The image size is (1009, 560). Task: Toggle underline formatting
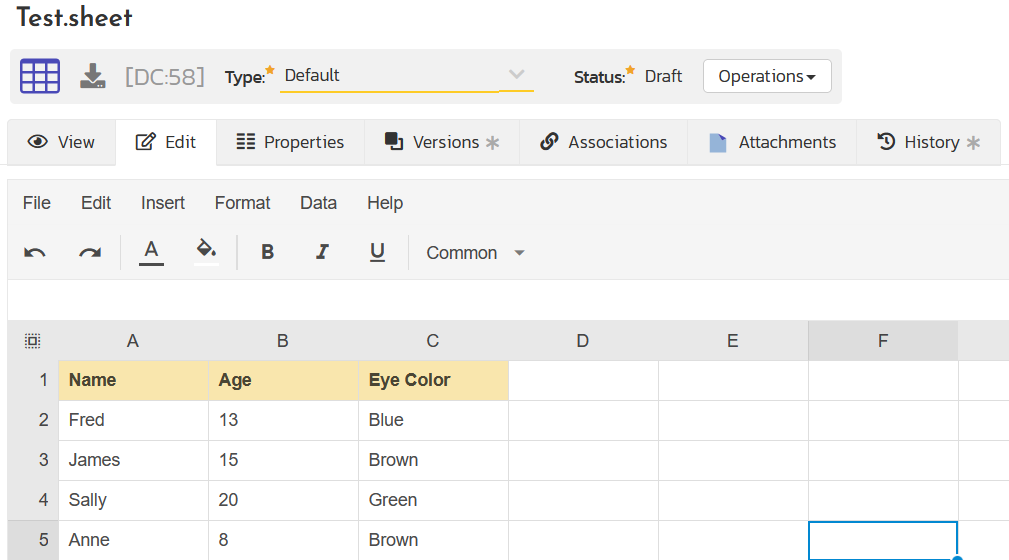pyautogui.click(x=377, y=253)
